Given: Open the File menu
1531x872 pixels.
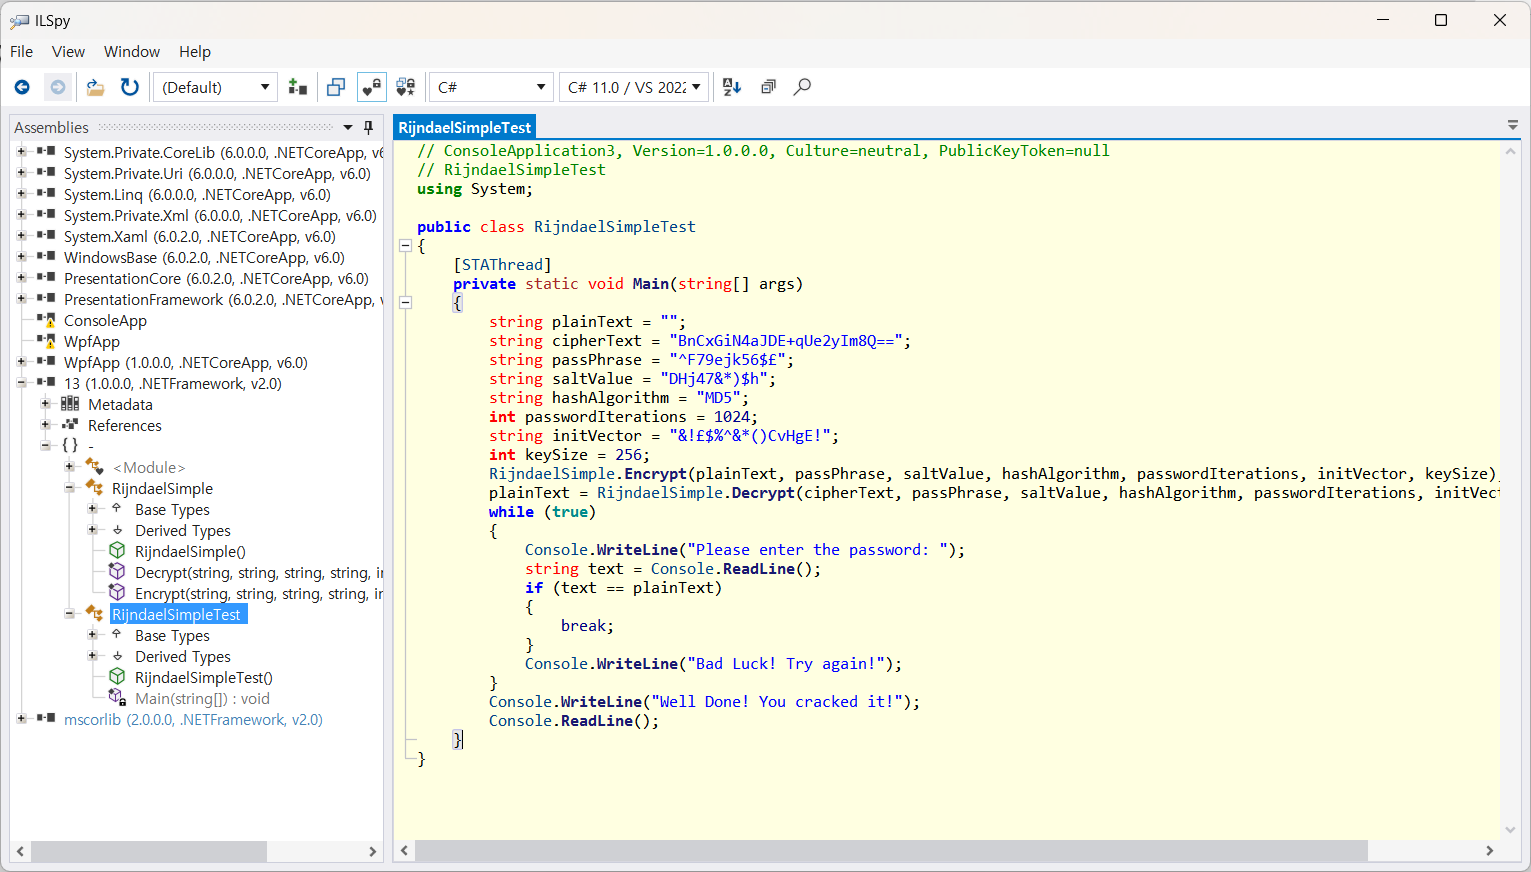Looking at the screenshot, I should coord(21,52).
